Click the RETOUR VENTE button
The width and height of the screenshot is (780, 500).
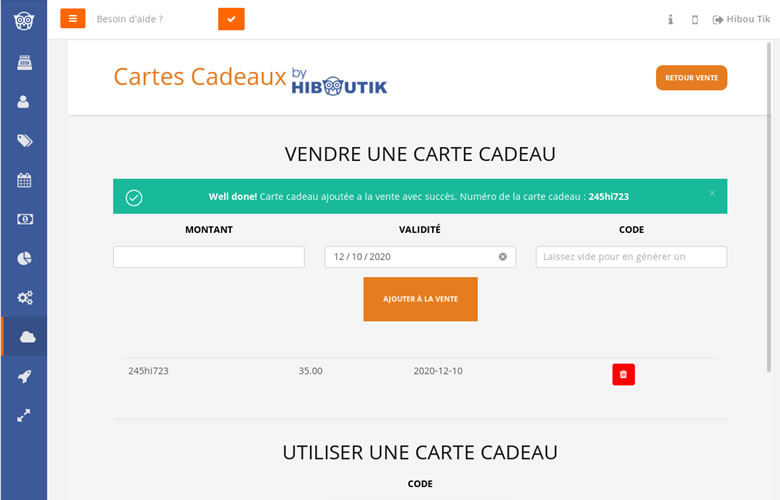click(x=691, y=78)
